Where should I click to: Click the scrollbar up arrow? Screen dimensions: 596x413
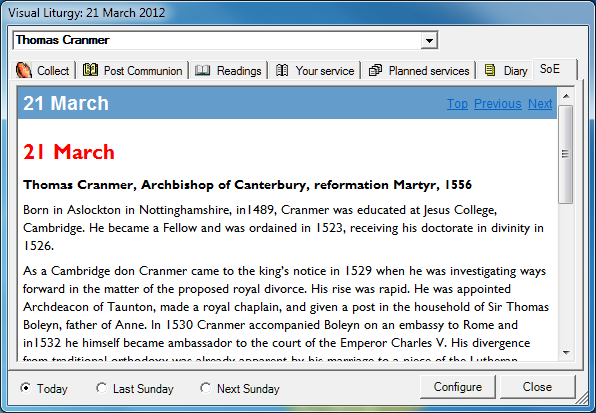pyautogui.click(x=566, y=96)
